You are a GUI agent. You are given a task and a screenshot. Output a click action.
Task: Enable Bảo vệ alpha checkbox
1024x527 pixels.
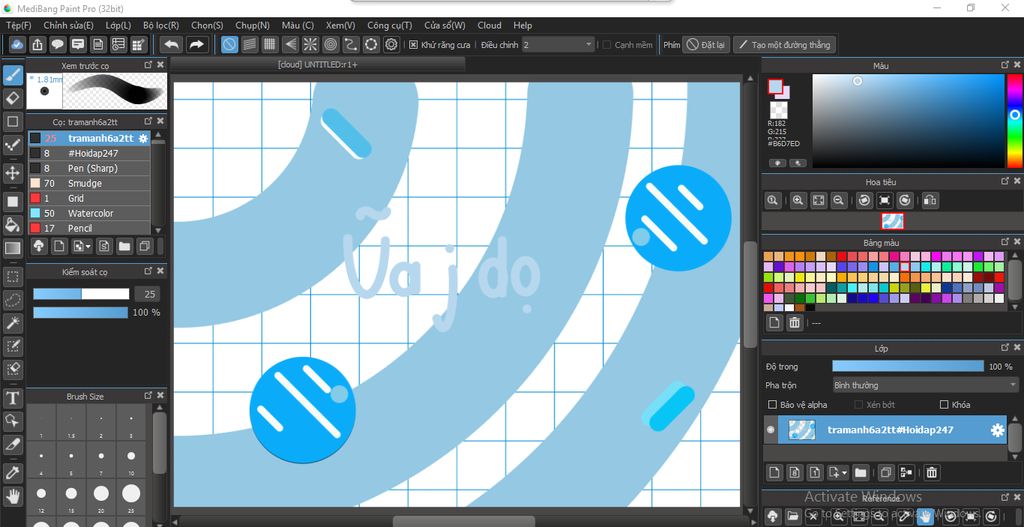point(773,405)
